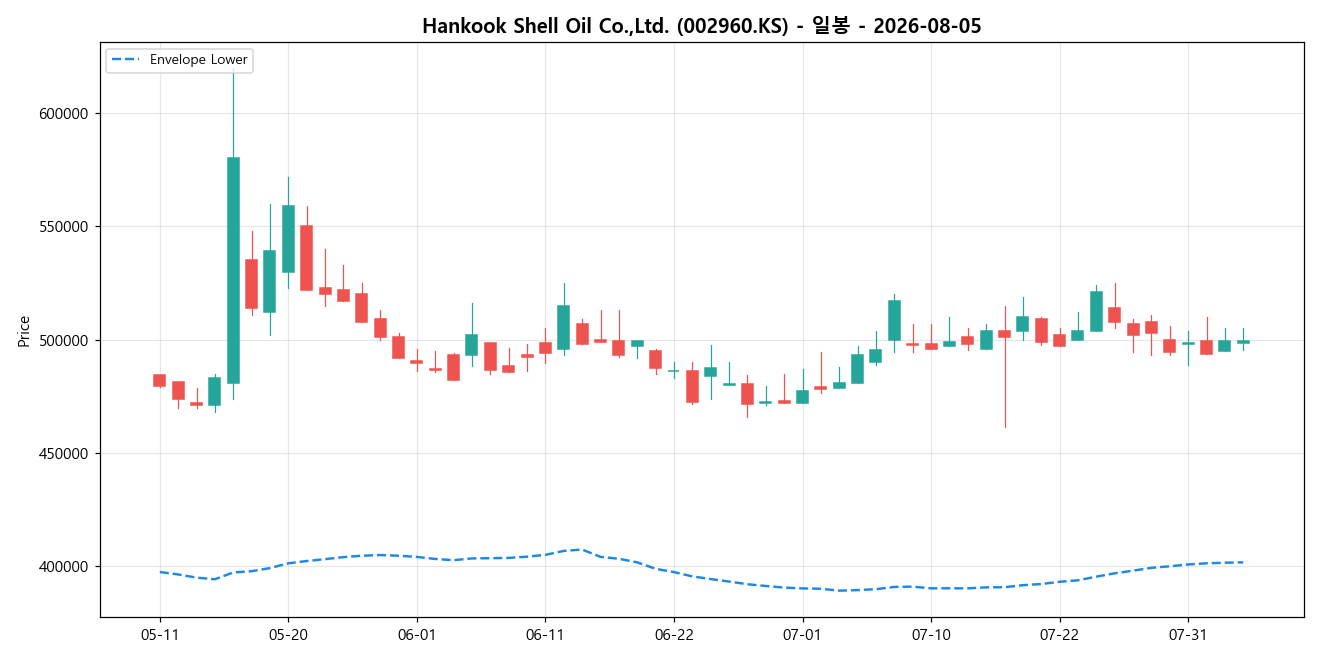Click the last green candlestick on the right
The image size is (1320, 660).
coord(1243,342)
